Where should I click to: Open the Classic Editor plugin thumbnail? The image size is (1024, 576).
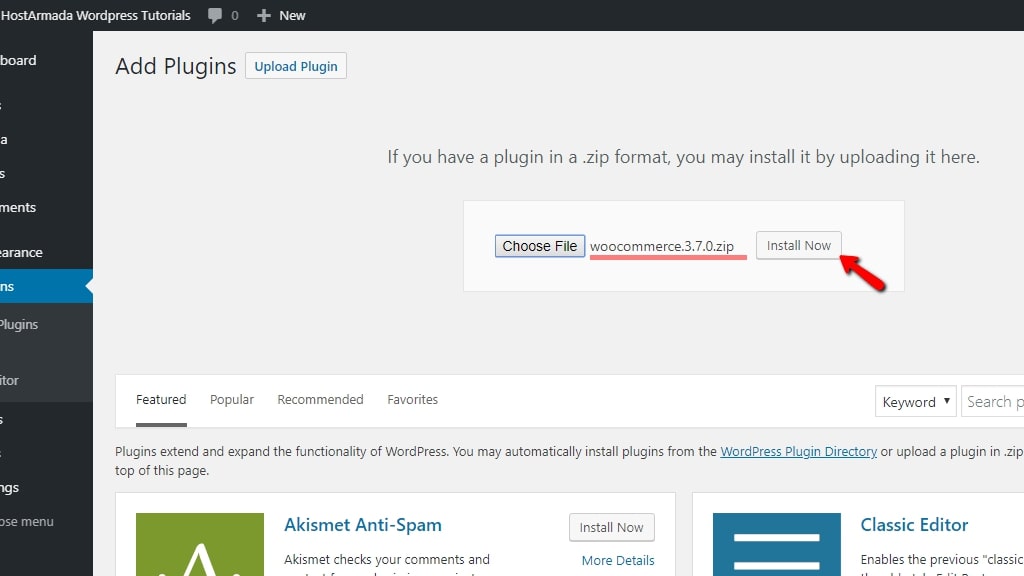pos(776,544)
